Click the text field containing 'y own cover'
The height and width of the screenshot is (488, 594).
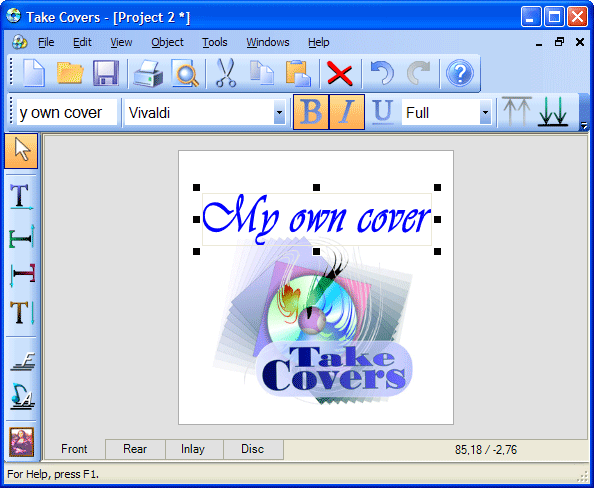click(x=67, y=113)
